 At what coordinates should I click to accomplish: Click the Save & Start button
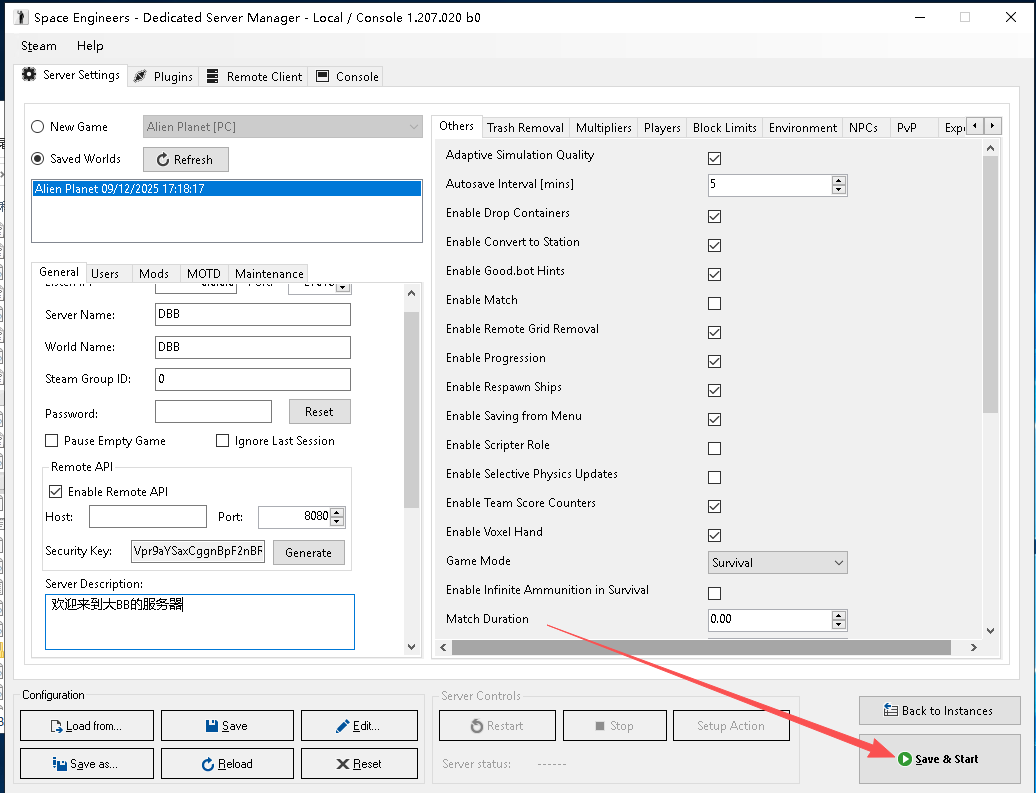(x=938, y=759)
